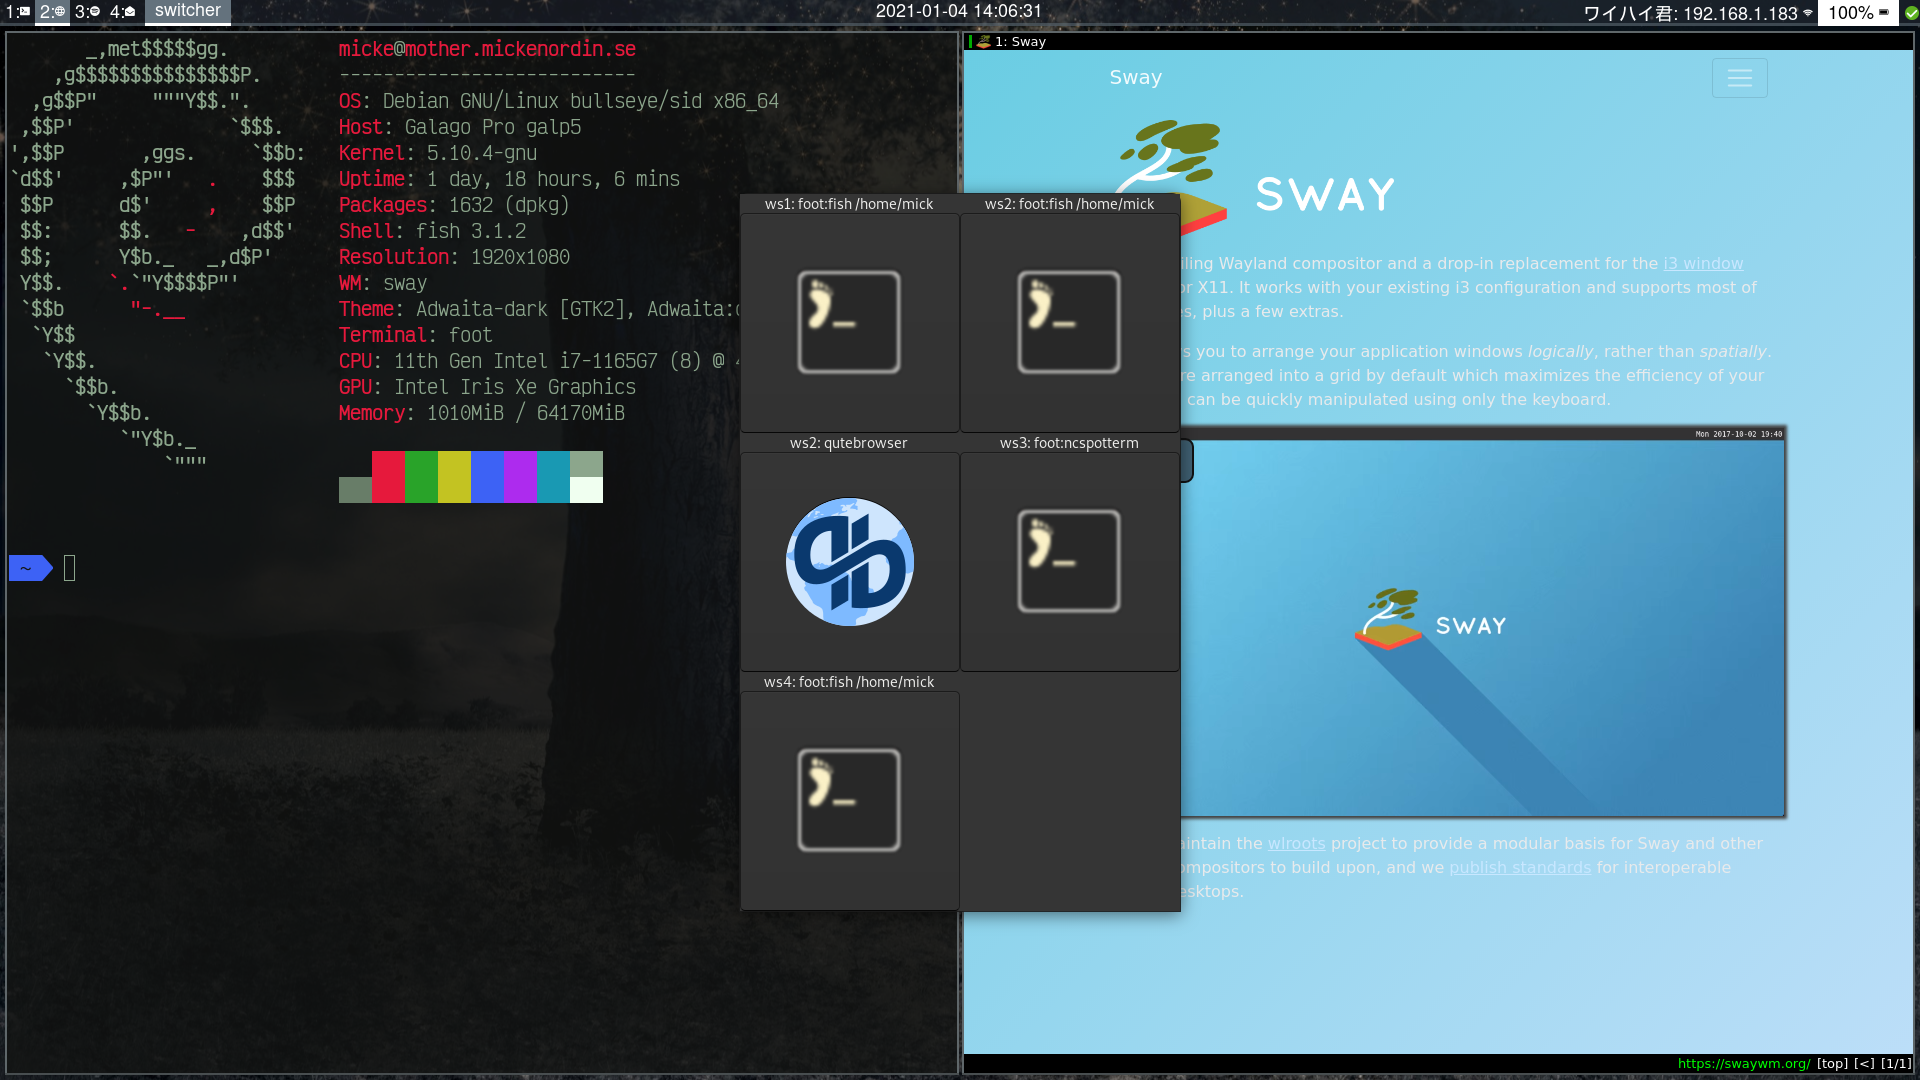
Task: Click the blue color block in neofetch
Action: coord(487,477)
